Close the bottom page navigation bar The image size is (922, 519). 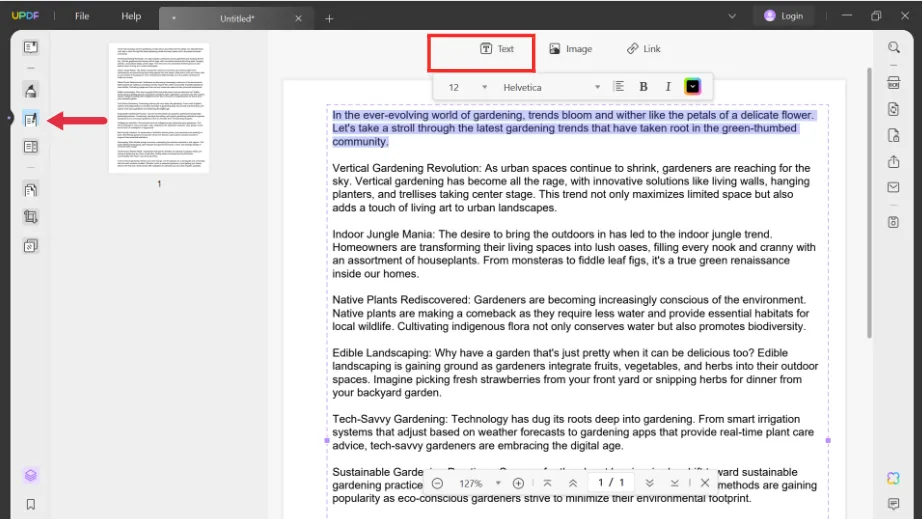[x=705, y=483]
